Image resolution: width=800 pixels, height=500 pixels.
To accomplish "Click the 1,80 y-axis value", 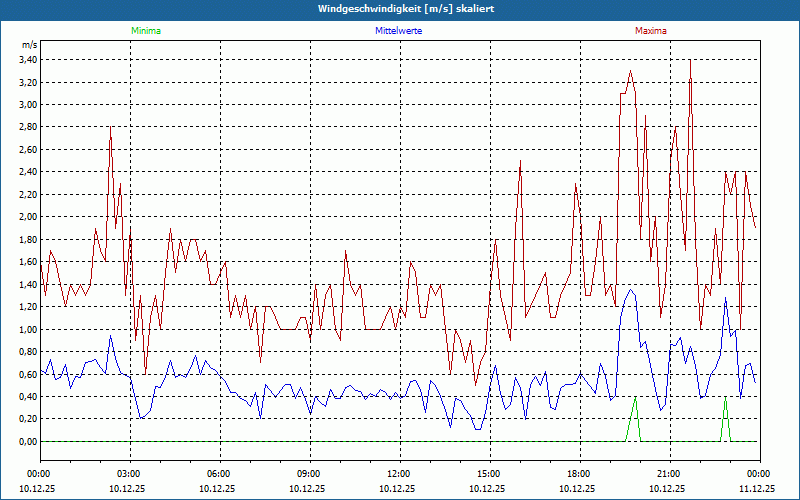I will coord(28,239).
